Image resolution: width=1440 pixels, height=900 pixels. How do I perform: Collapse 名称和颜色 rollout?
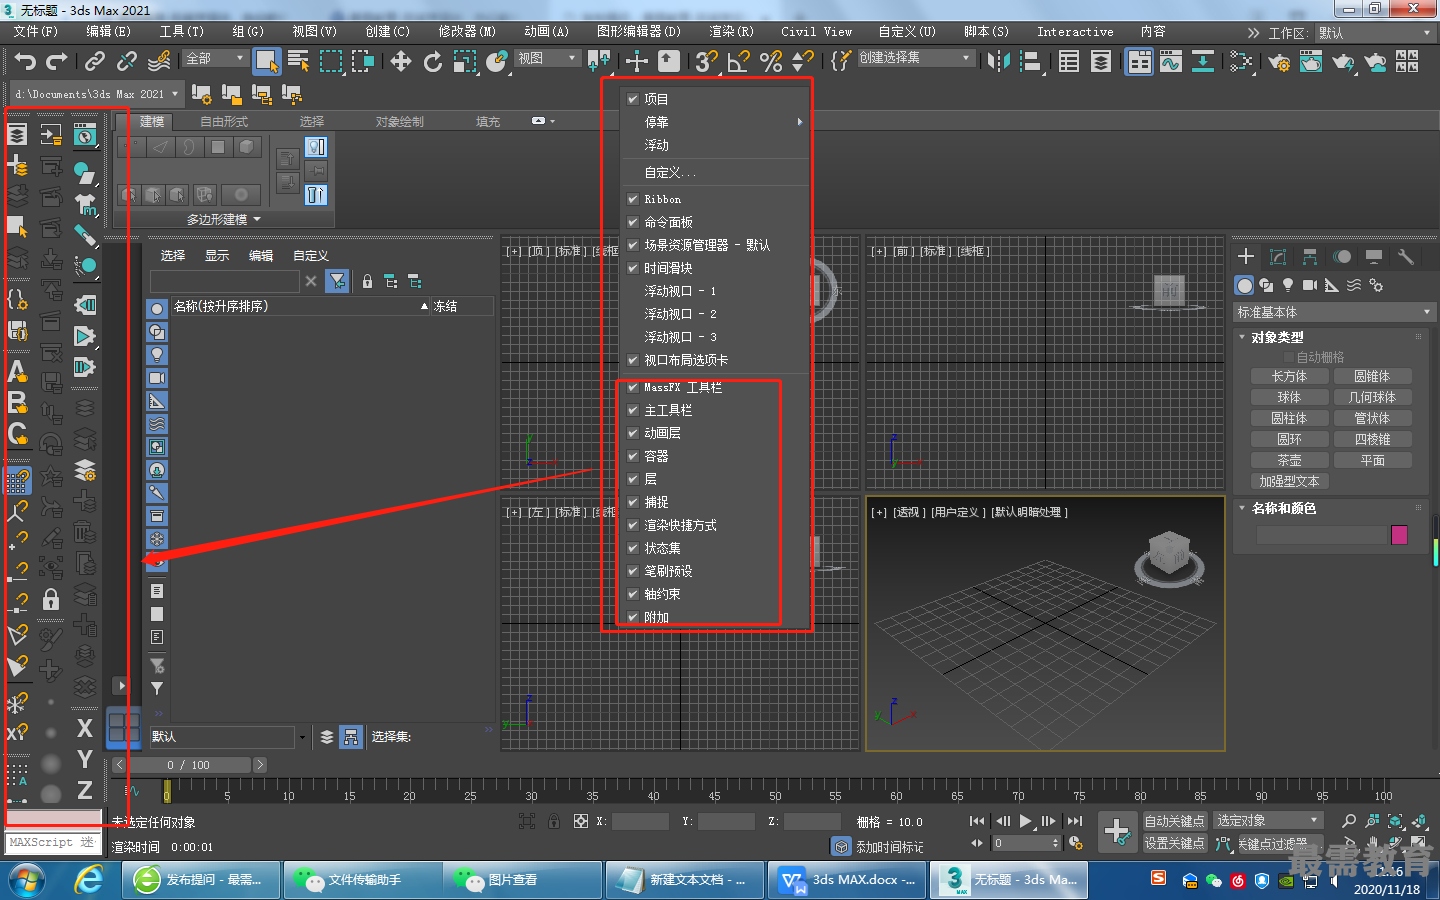tap(1284, 508)
